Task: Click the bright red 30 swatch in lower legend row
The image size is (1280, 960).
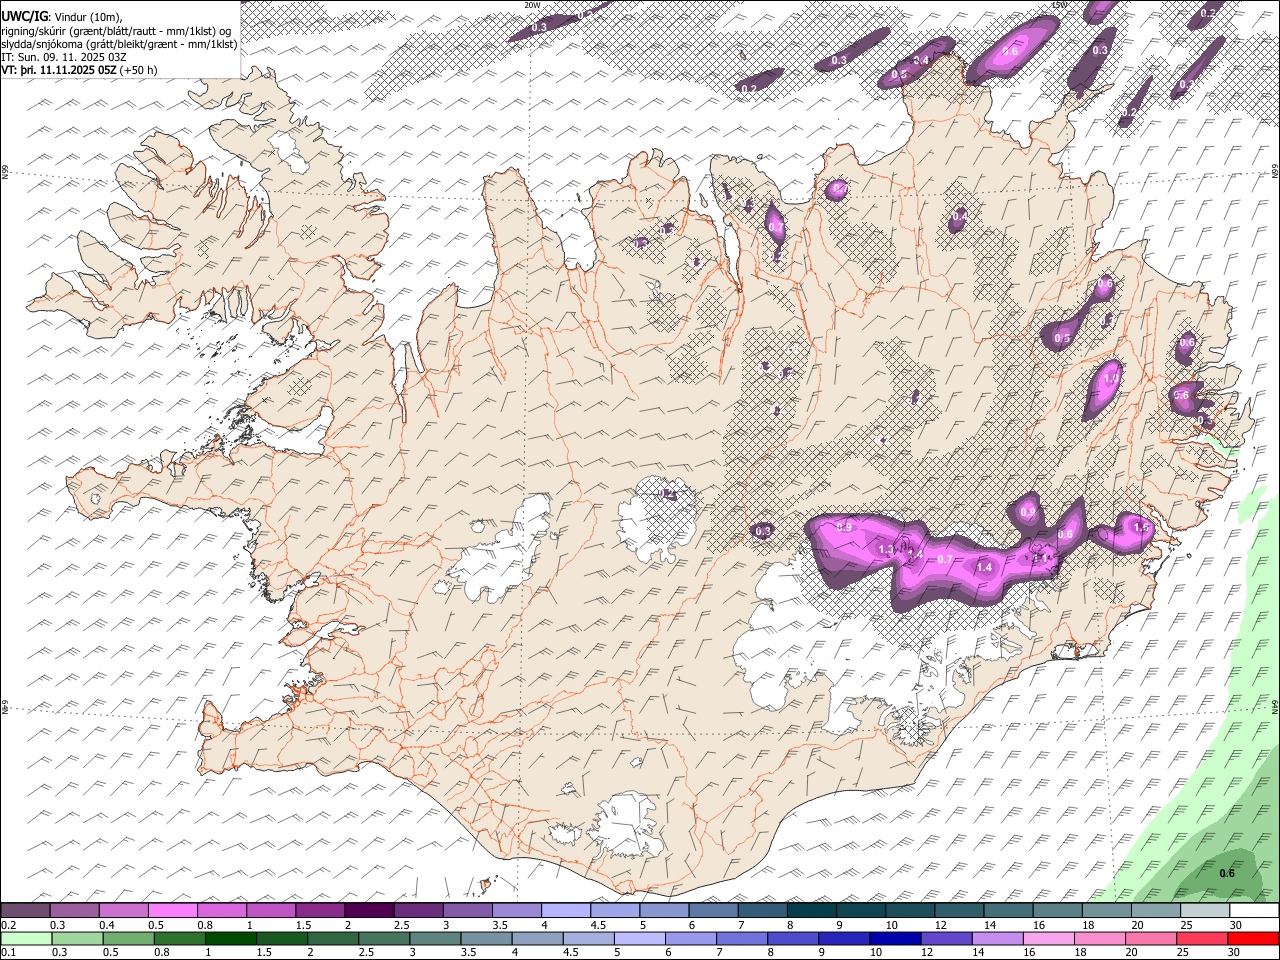Action: pos(1254,938)
